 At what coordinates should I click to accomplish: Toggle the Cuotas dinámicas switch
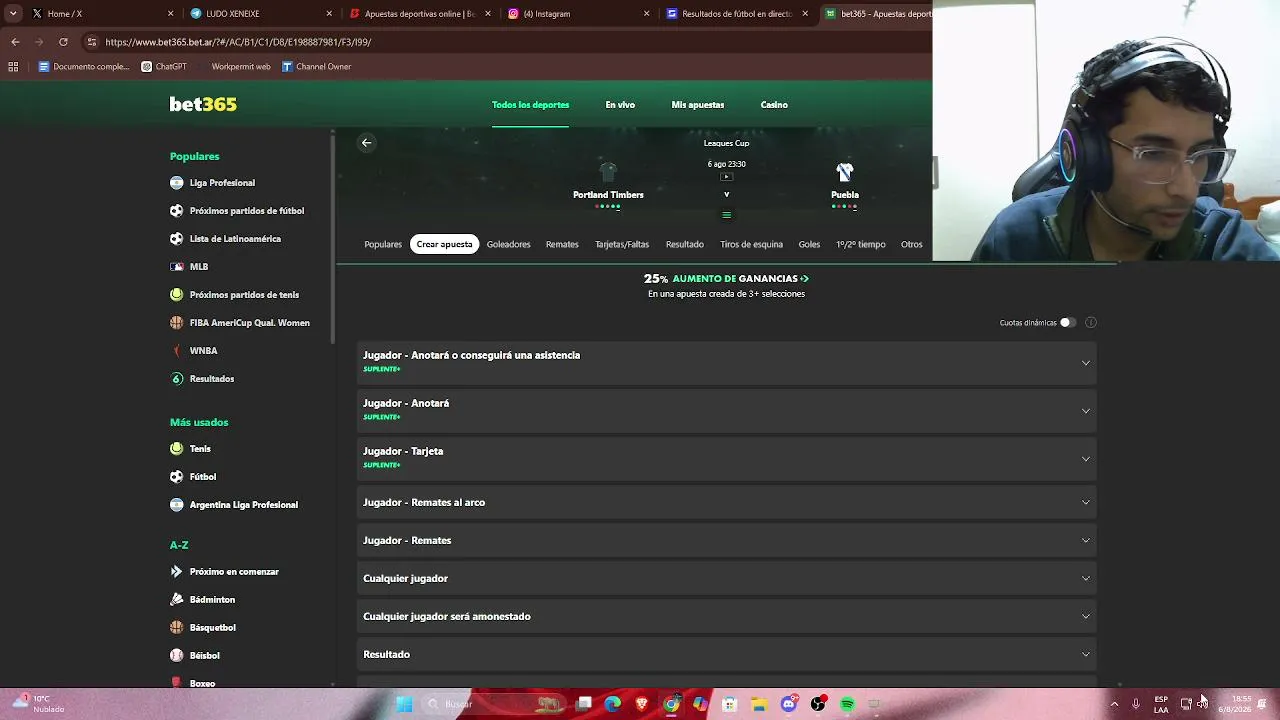(x=1067, y=323)
